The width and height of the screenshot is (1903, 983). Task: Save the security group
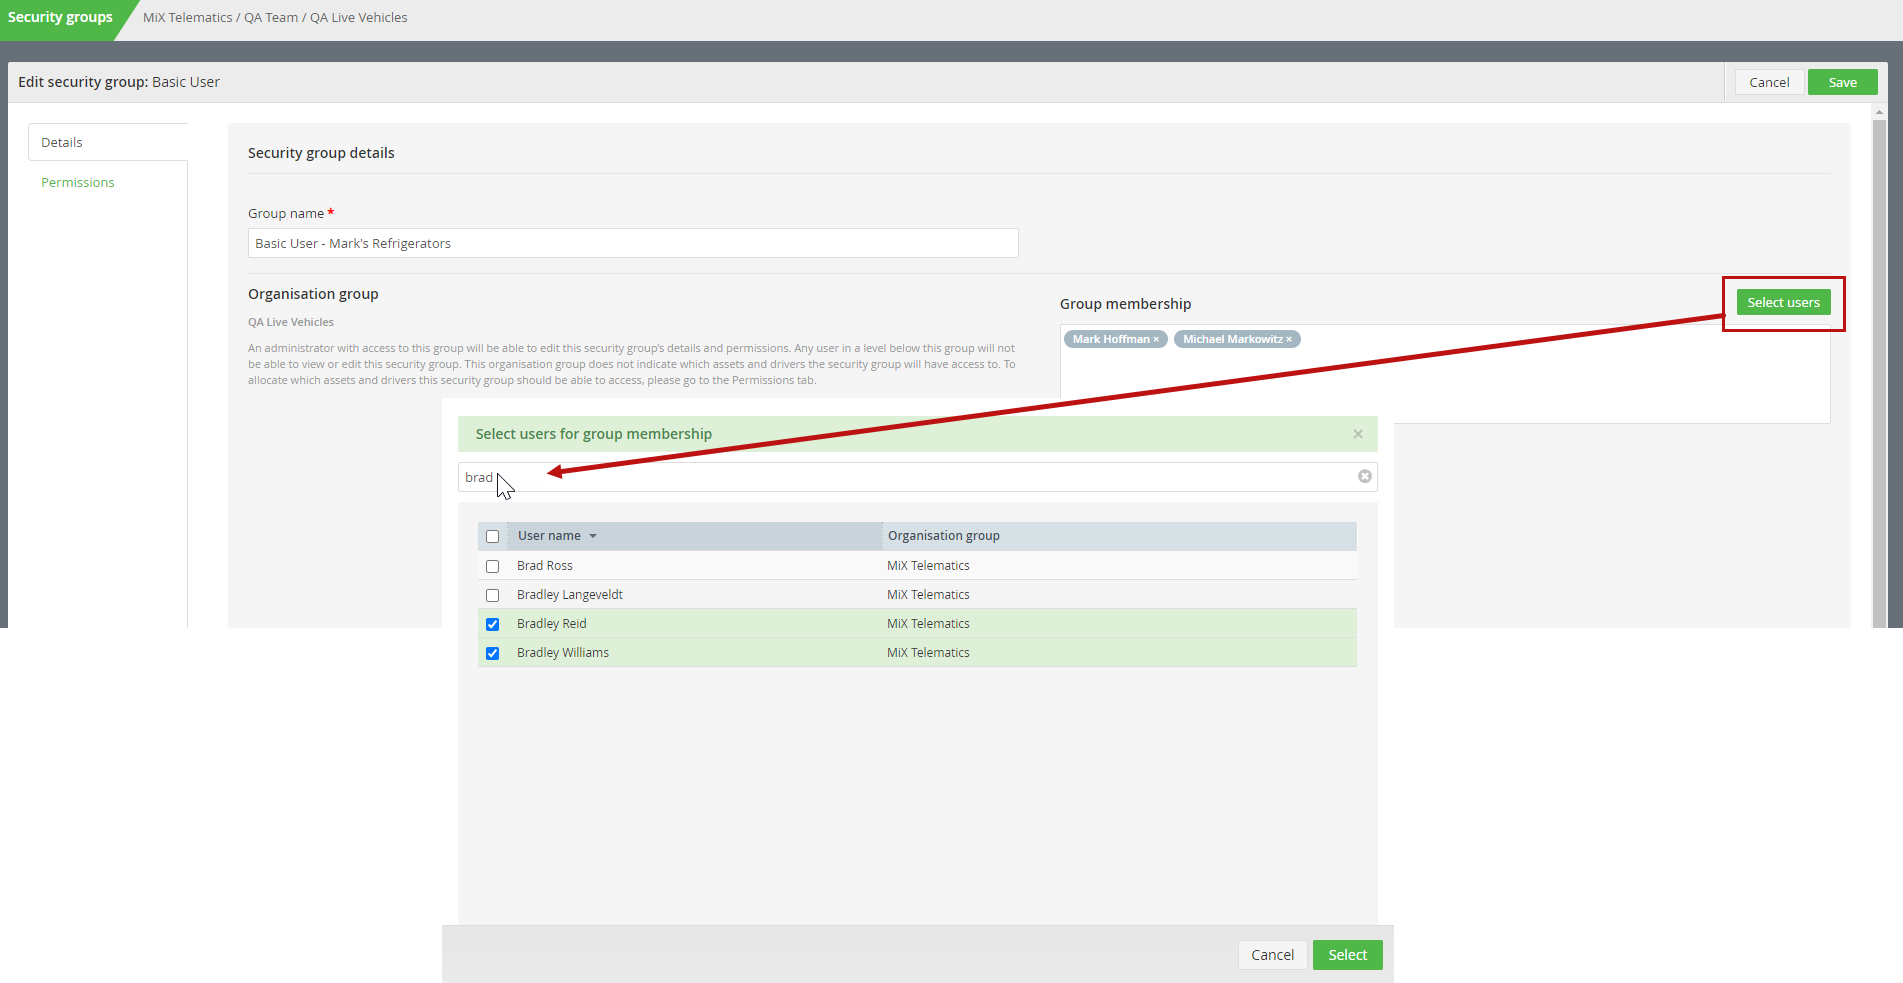pos(1842,82)
